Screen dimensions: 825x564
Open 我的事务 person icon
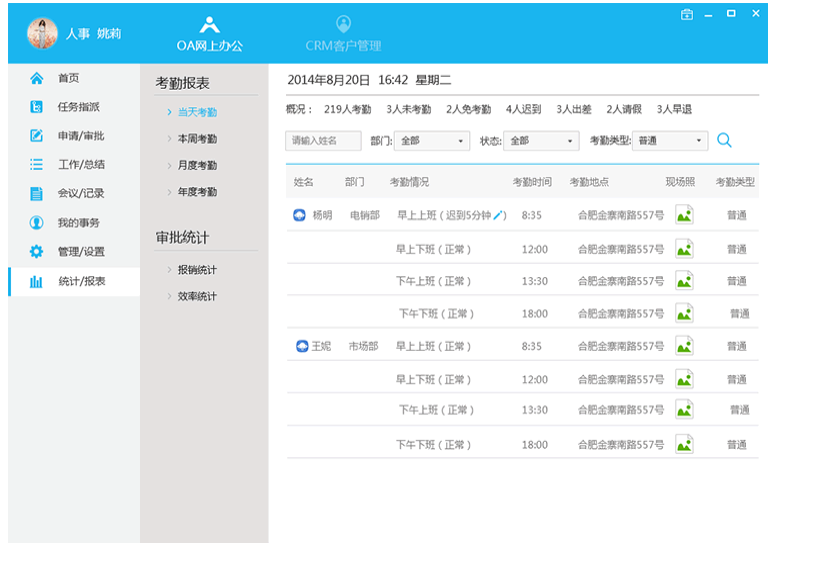(36, 223)
